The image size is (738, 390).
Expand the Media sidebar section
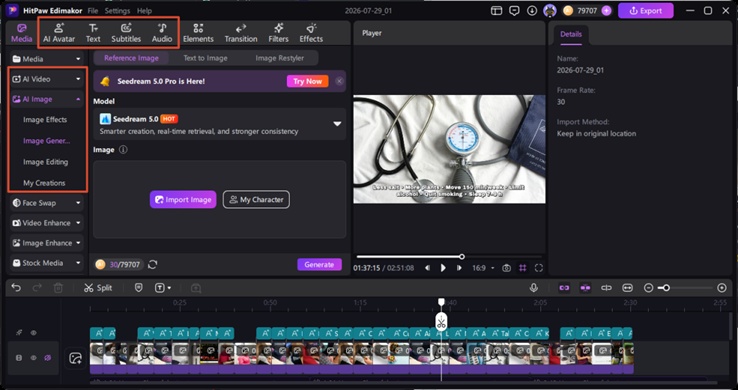pos(47,59)
